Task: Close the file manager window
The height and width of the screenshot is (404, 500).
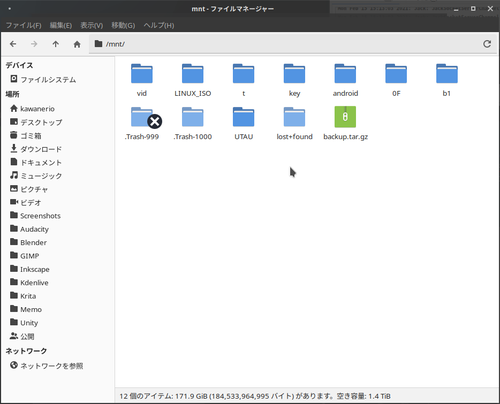Action: point(490,9)
